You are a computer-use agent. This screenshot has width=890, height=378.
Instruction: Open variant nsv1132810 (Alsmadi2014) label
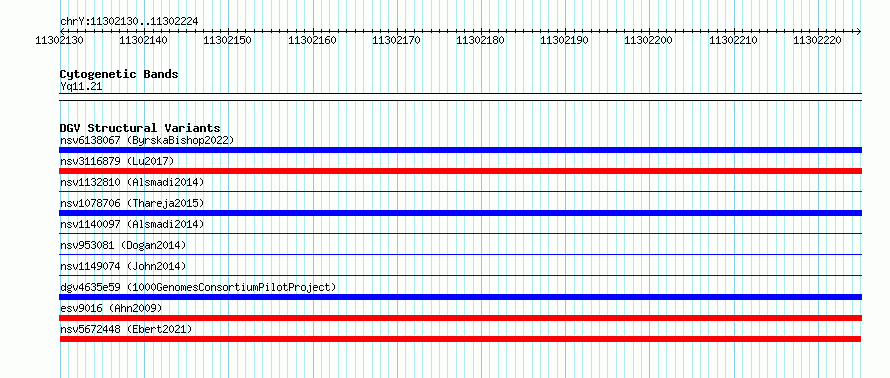pos(132,182)
